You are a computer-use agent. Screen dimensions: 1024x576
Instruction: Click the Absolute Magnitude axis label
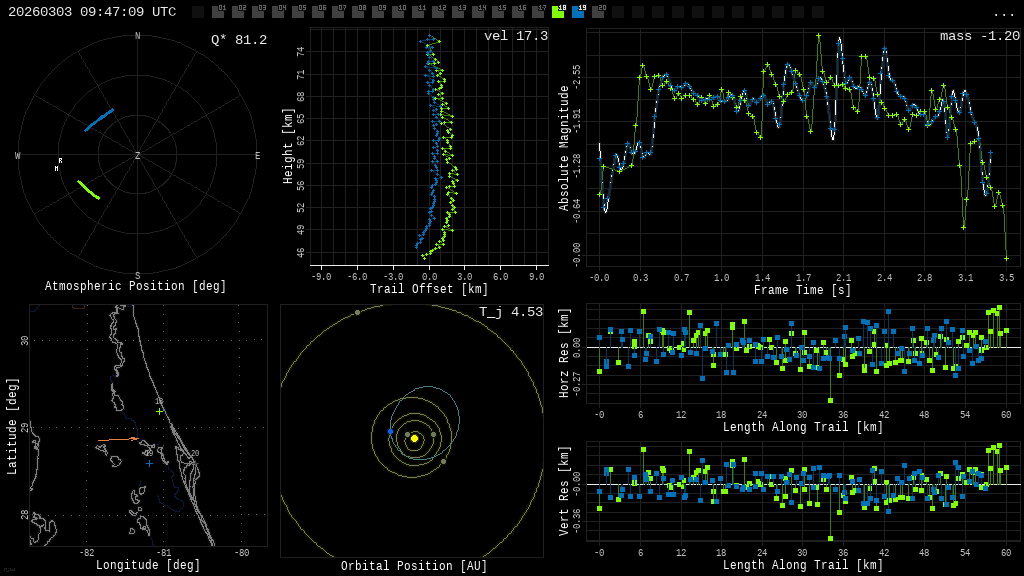563,148
